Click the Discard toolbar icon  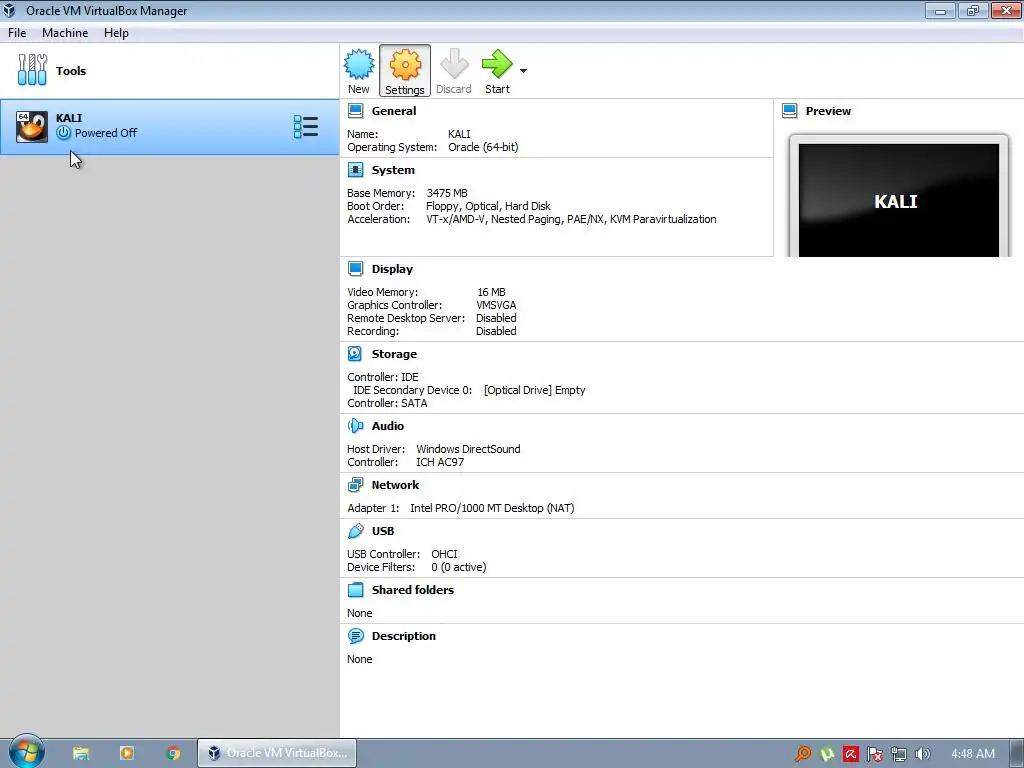point(454,65)
